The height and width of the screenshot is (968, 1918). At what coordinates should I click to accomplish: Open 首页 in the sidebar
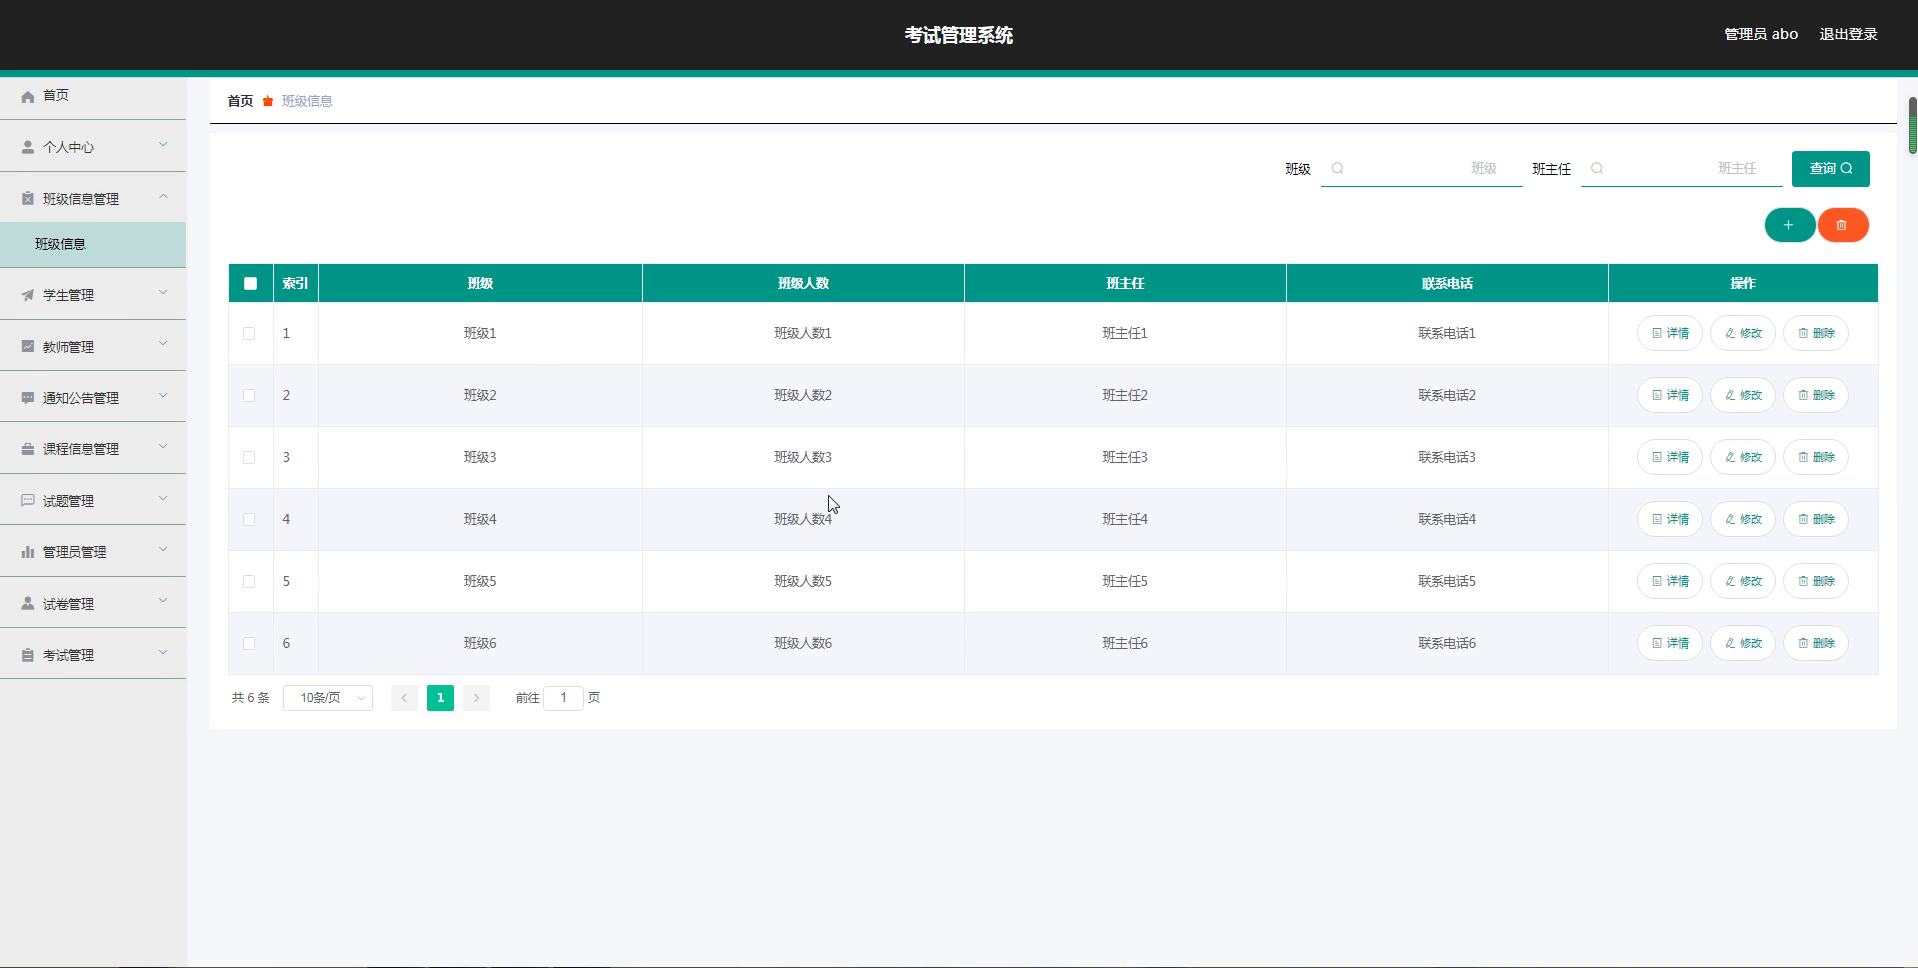click(x=93, y=96)
